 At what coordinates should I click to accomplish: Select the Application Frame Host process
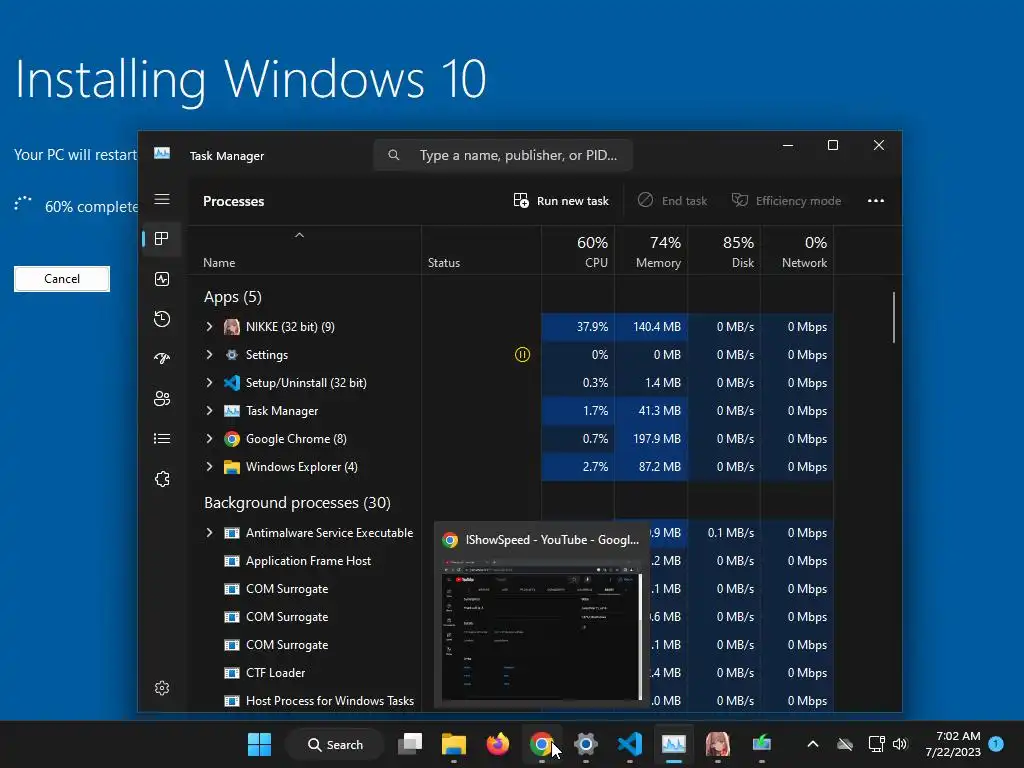(308, 561)
